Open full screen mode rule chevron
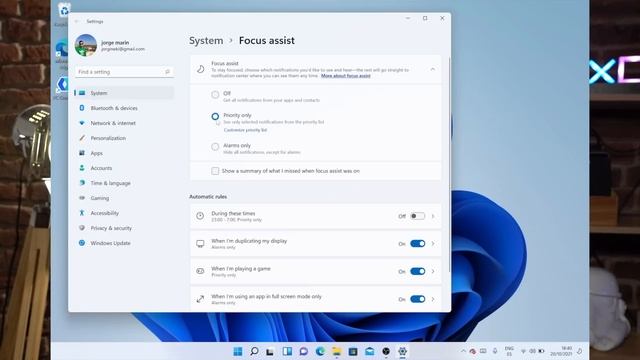 433,299
